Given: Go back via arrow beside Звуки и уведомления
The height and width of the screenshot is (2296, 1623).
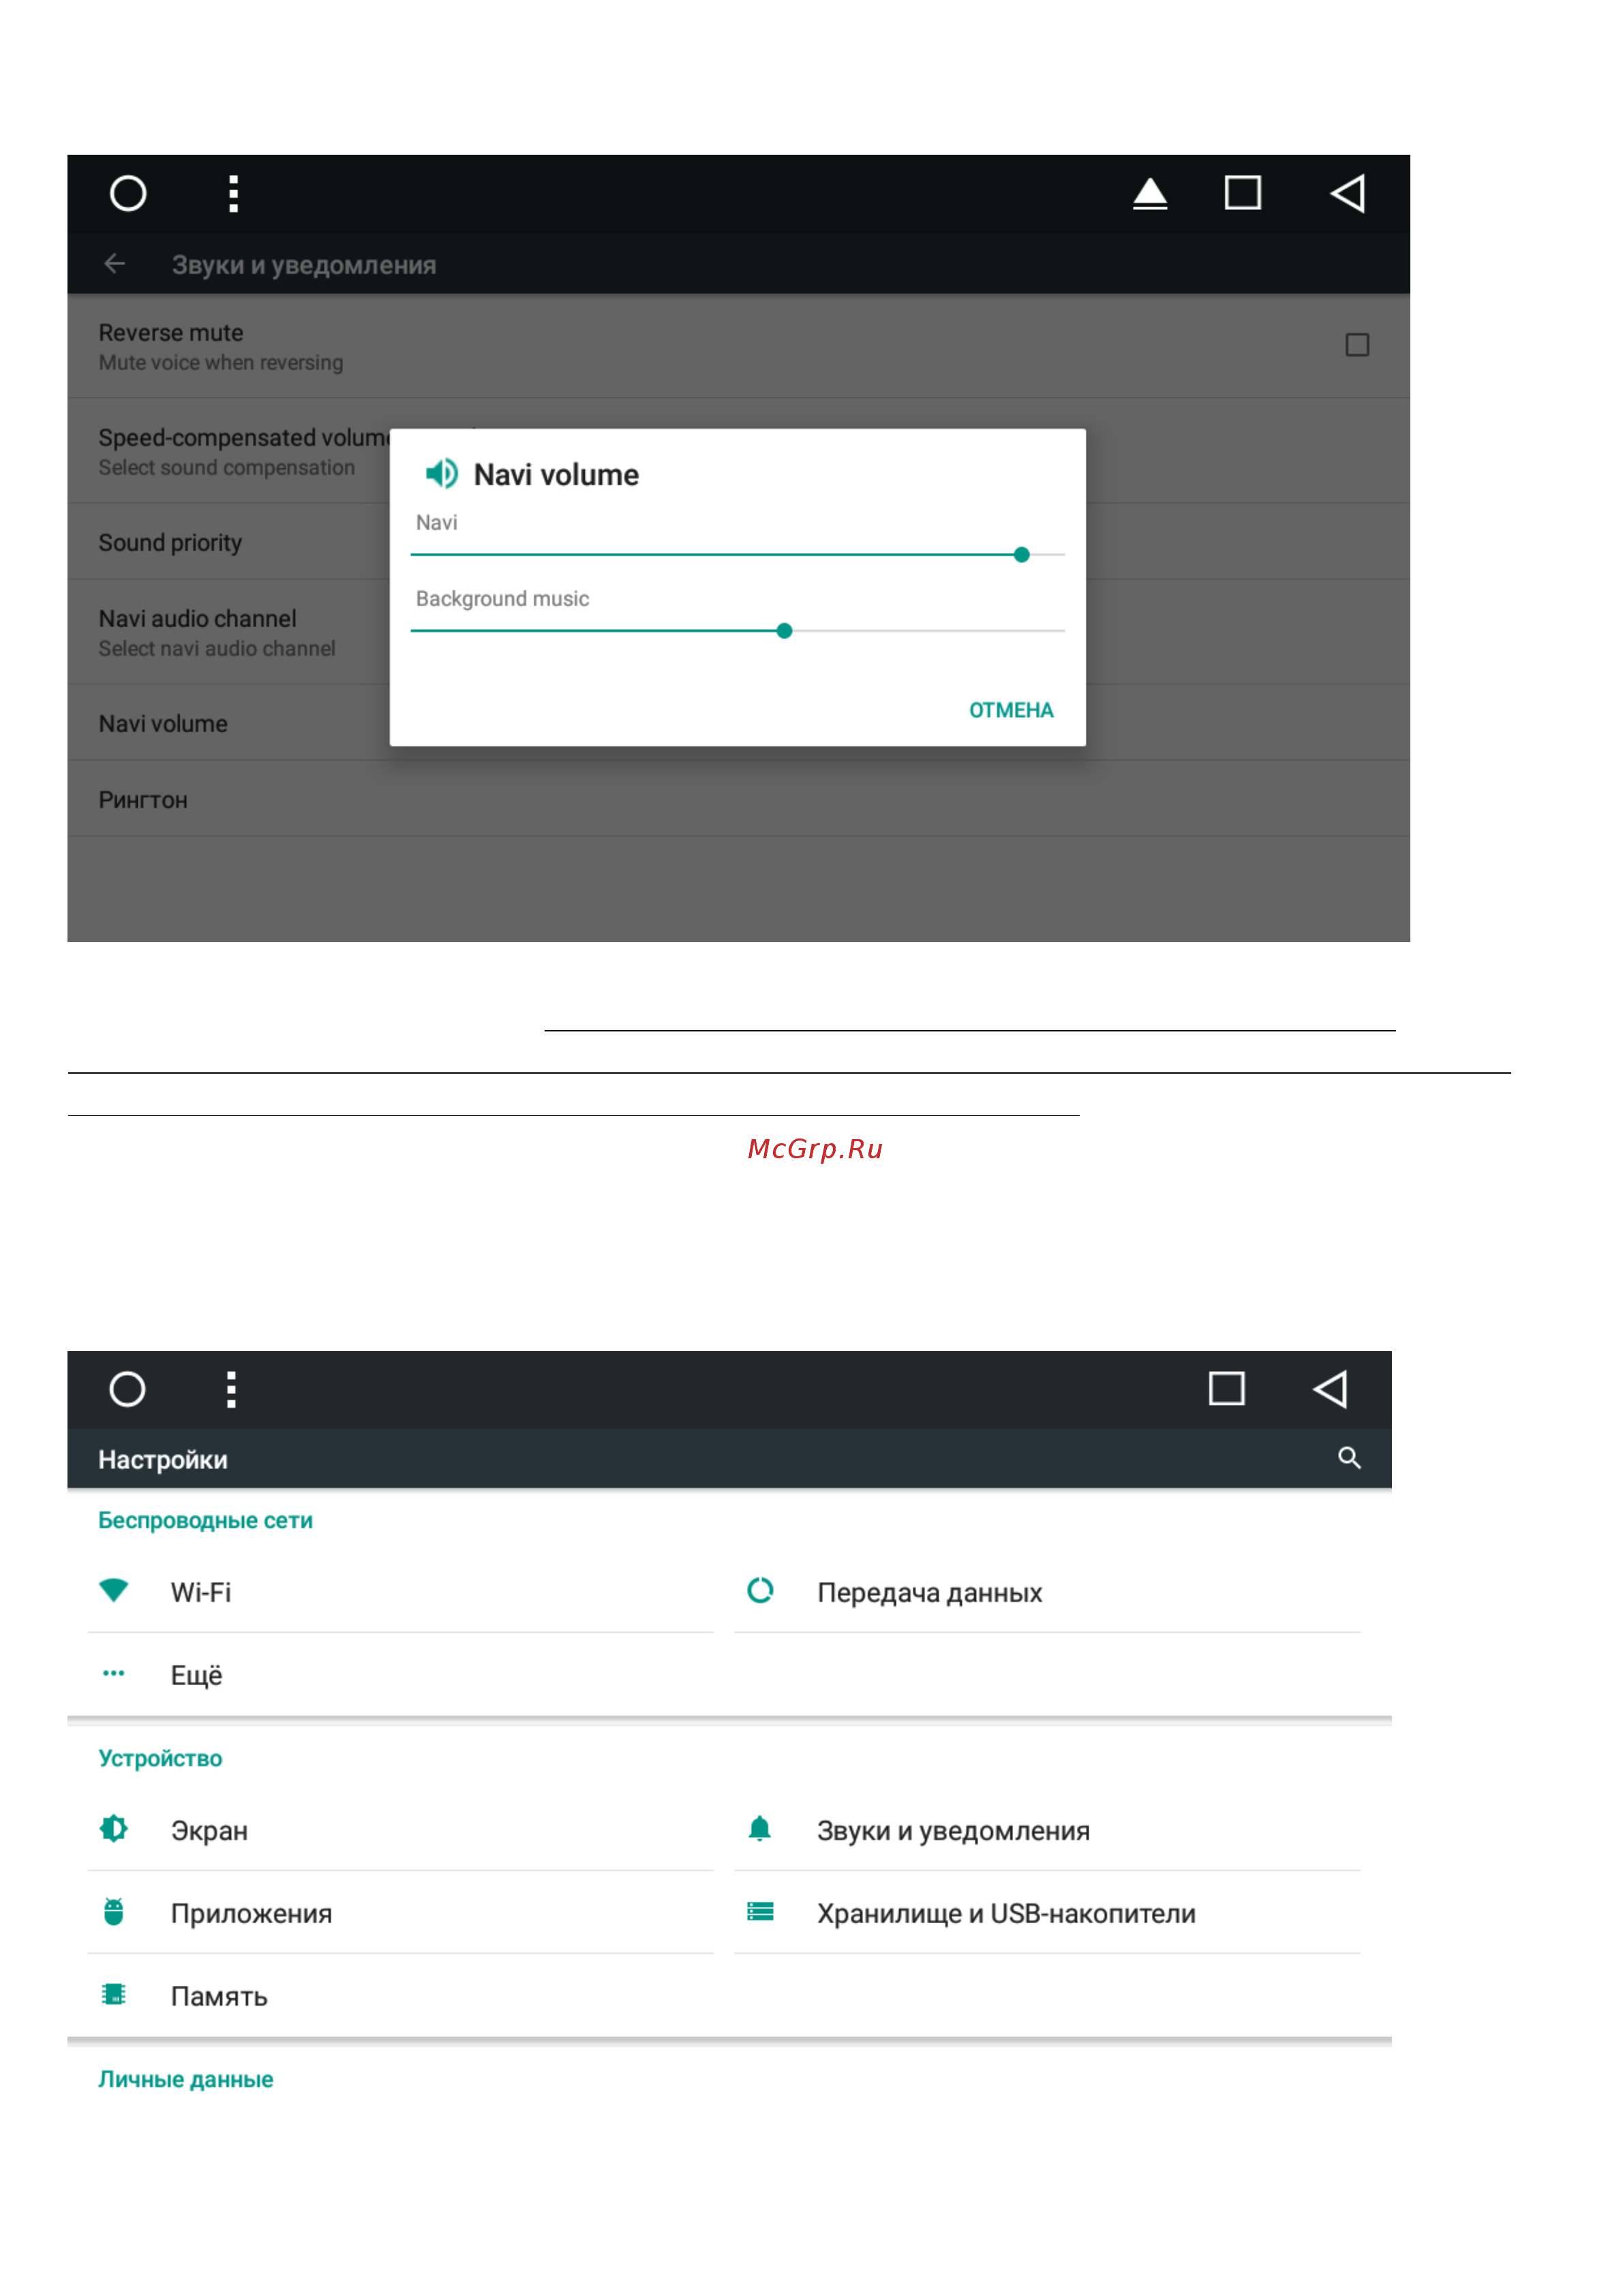Looking at the screenshot, I should point(115,263).
